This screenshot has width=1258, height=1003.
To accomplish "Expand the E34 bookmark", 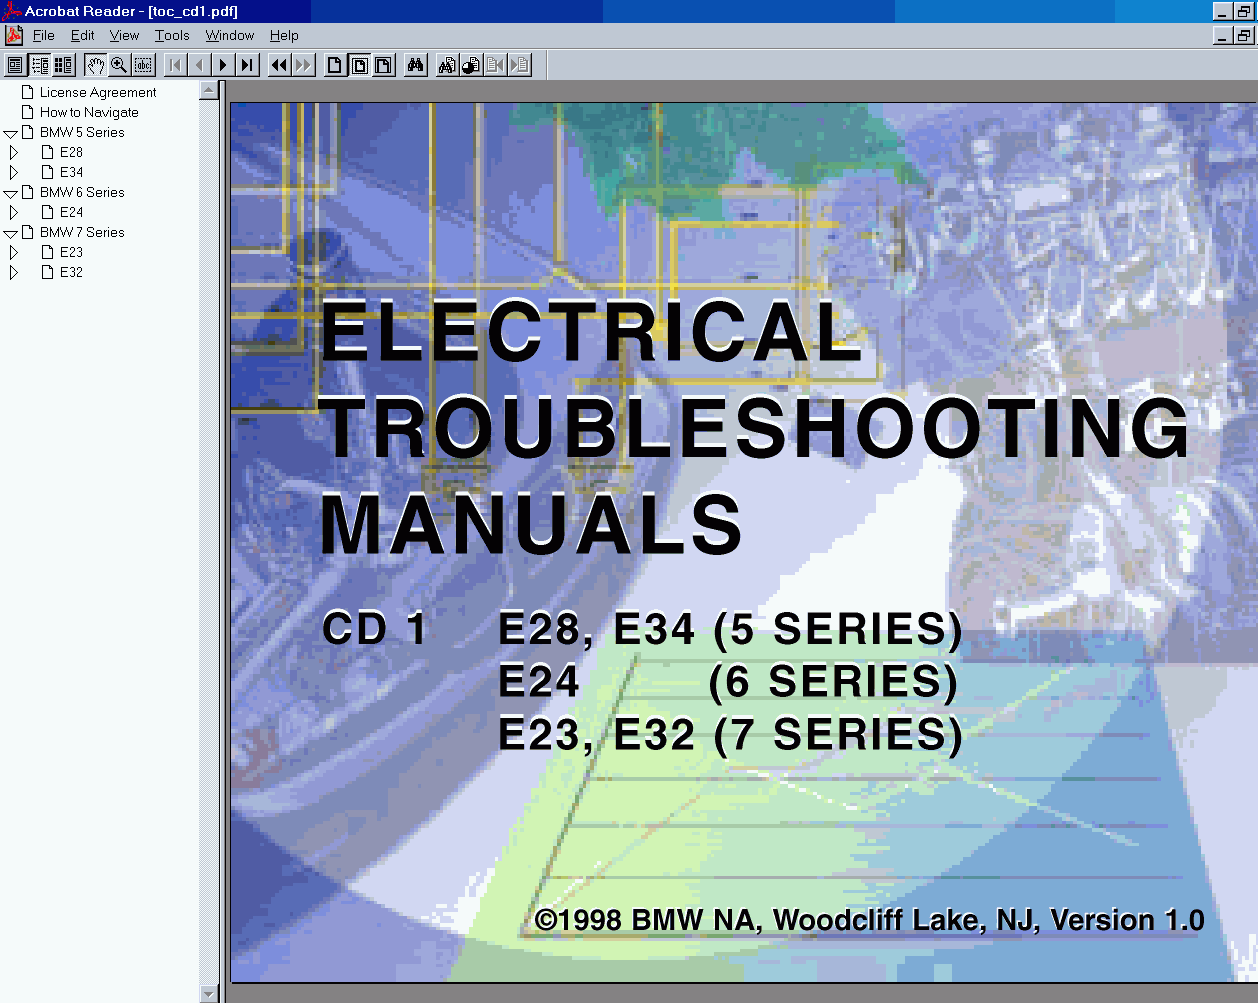I will pos(13,172).
